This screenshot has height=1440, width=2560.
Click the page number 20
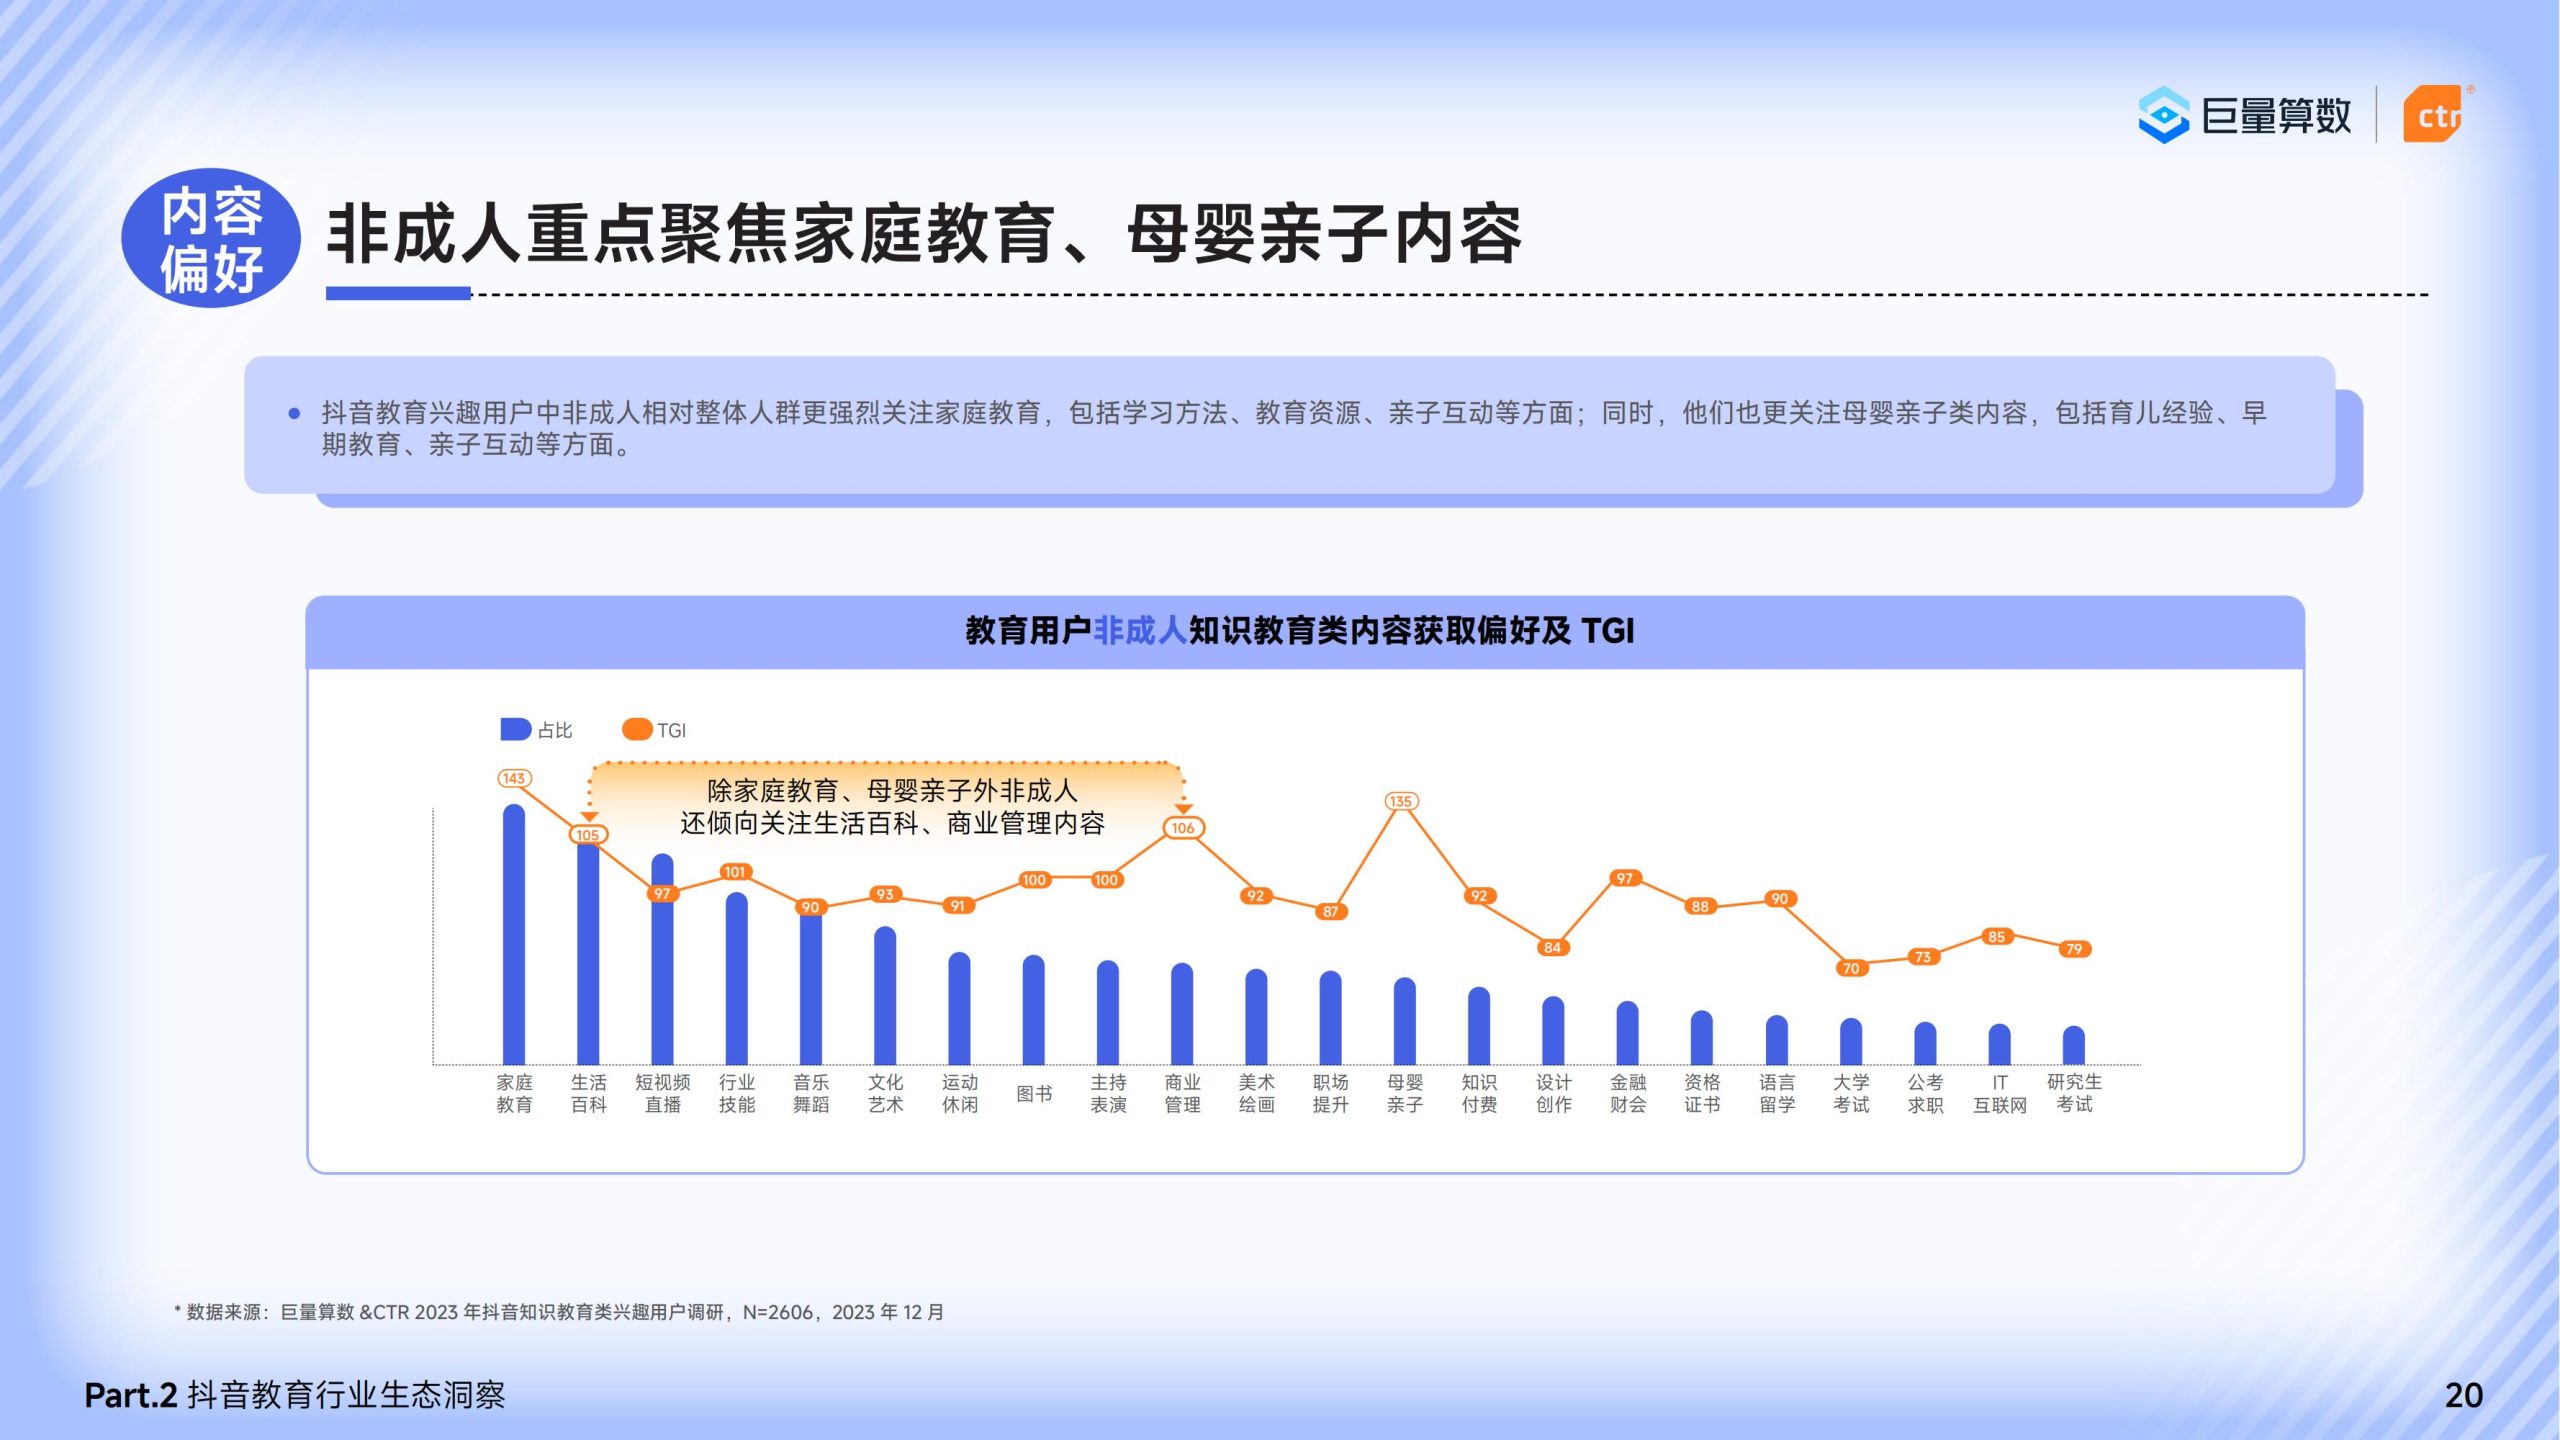pyautogui.click(x=2463, y=1395)
